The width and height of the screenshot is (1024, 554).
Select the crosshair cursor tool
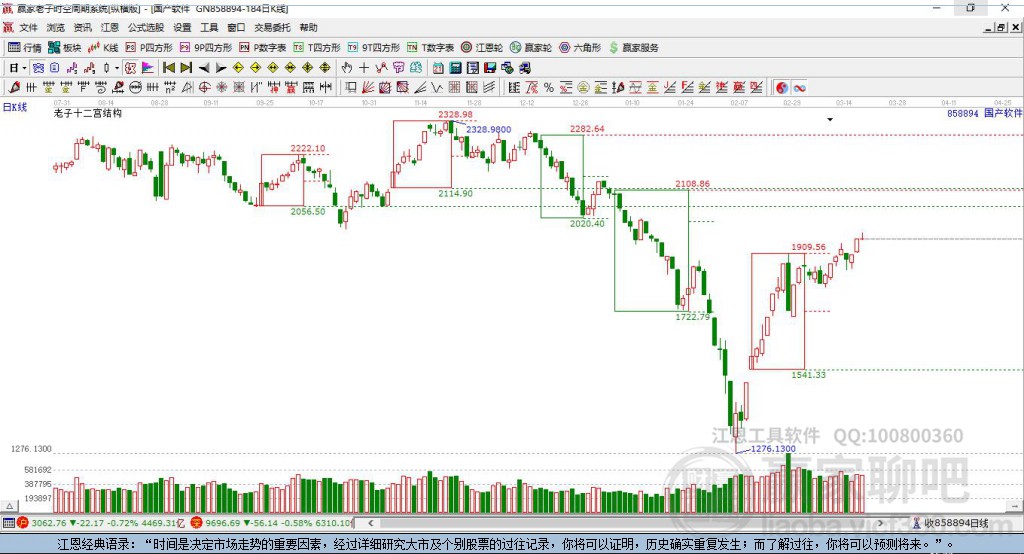(364, 68)
